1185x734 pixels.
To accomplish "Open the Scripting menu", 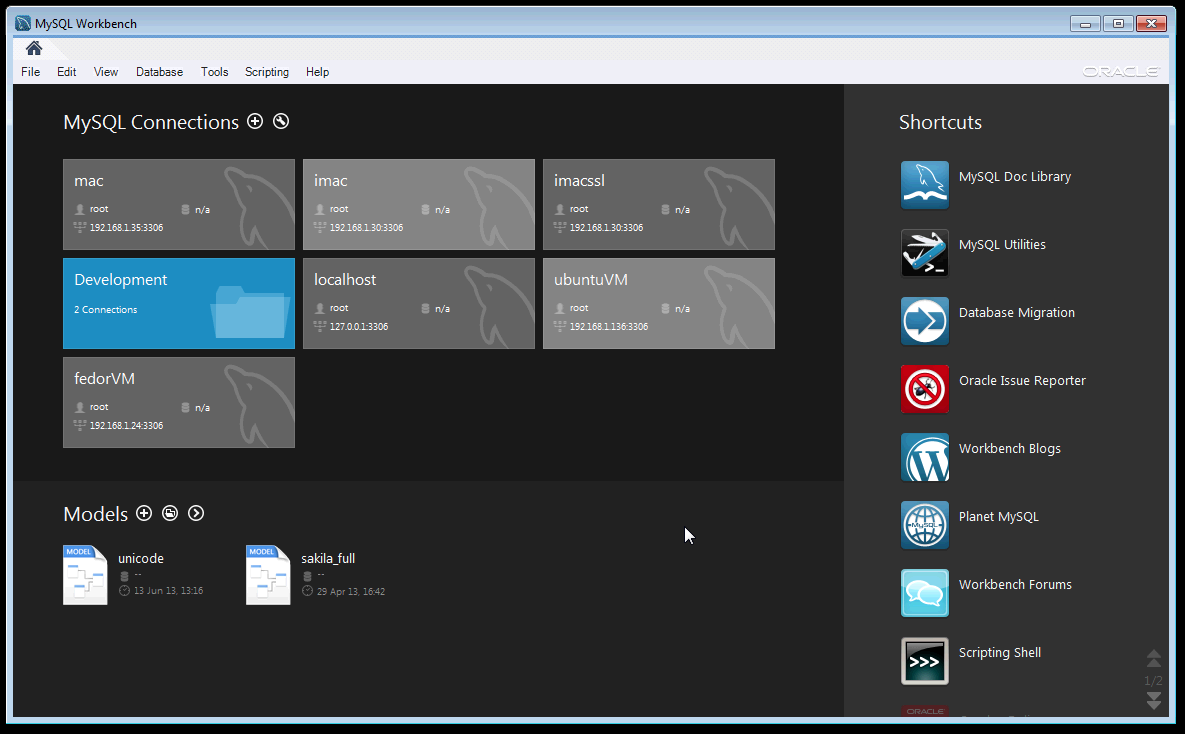I will pos(266,72).
